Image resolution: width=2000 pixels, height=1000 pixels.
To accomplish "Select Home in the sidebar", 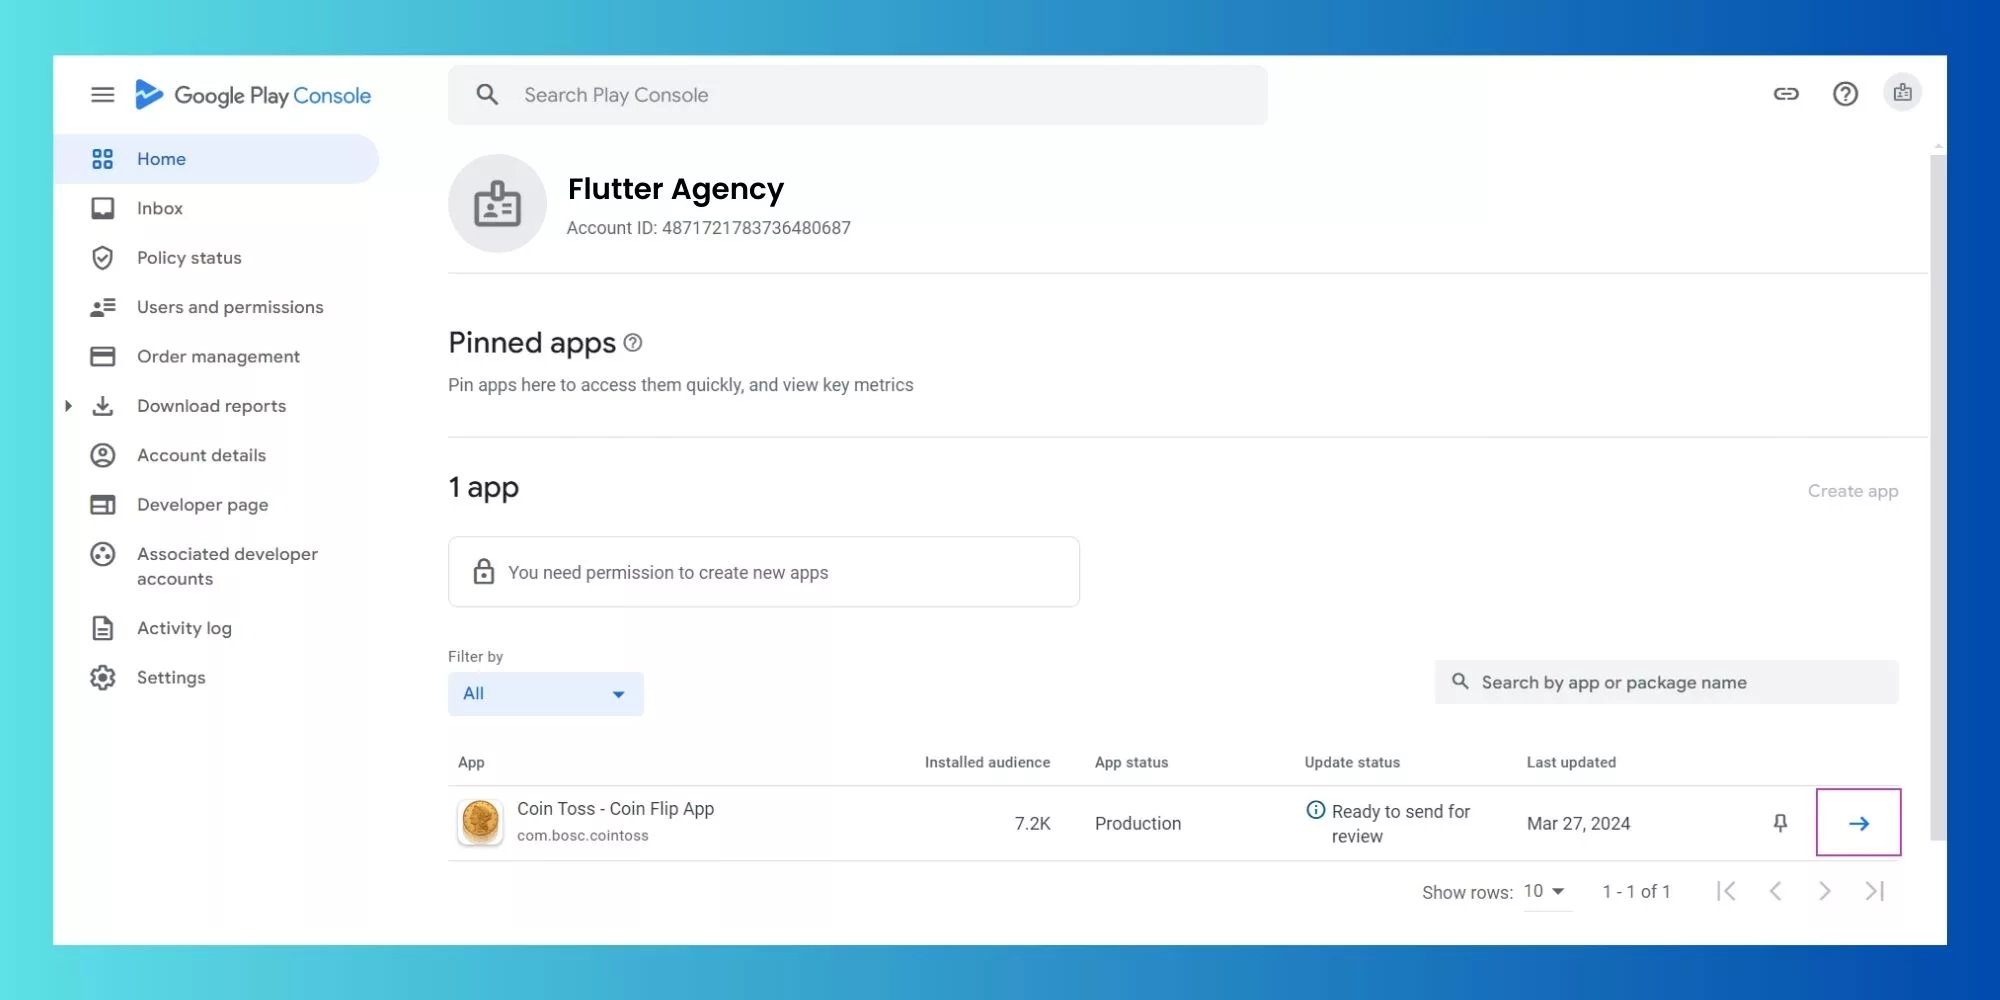I will pos(216,159).
